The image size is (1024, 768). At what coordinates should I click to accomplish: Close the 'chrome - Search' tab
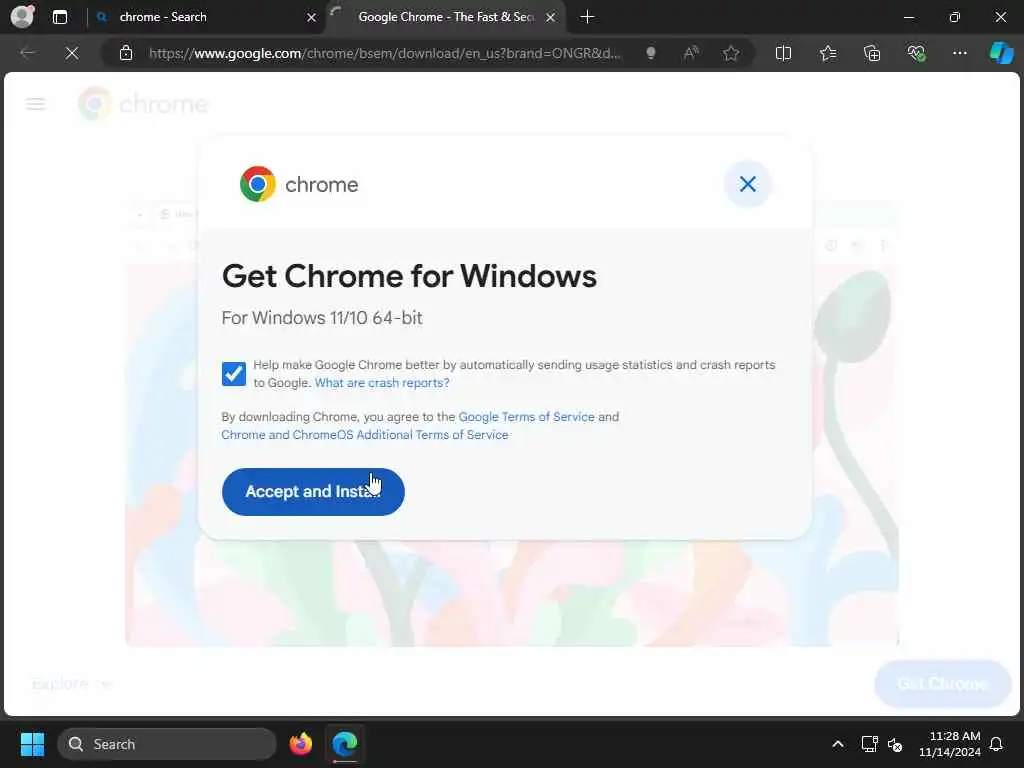pyautogui.click(x=312, y=18)
